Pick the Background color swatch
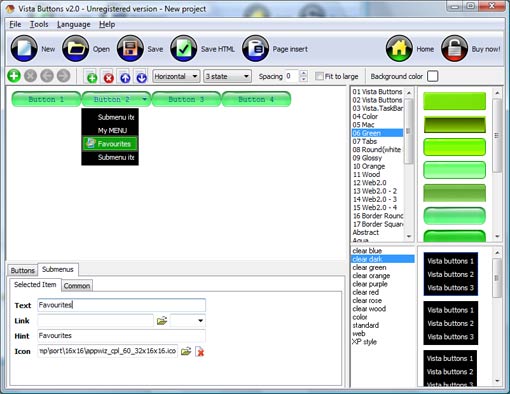The width and height of the screenshot is (510, 394). click(432, 76)
